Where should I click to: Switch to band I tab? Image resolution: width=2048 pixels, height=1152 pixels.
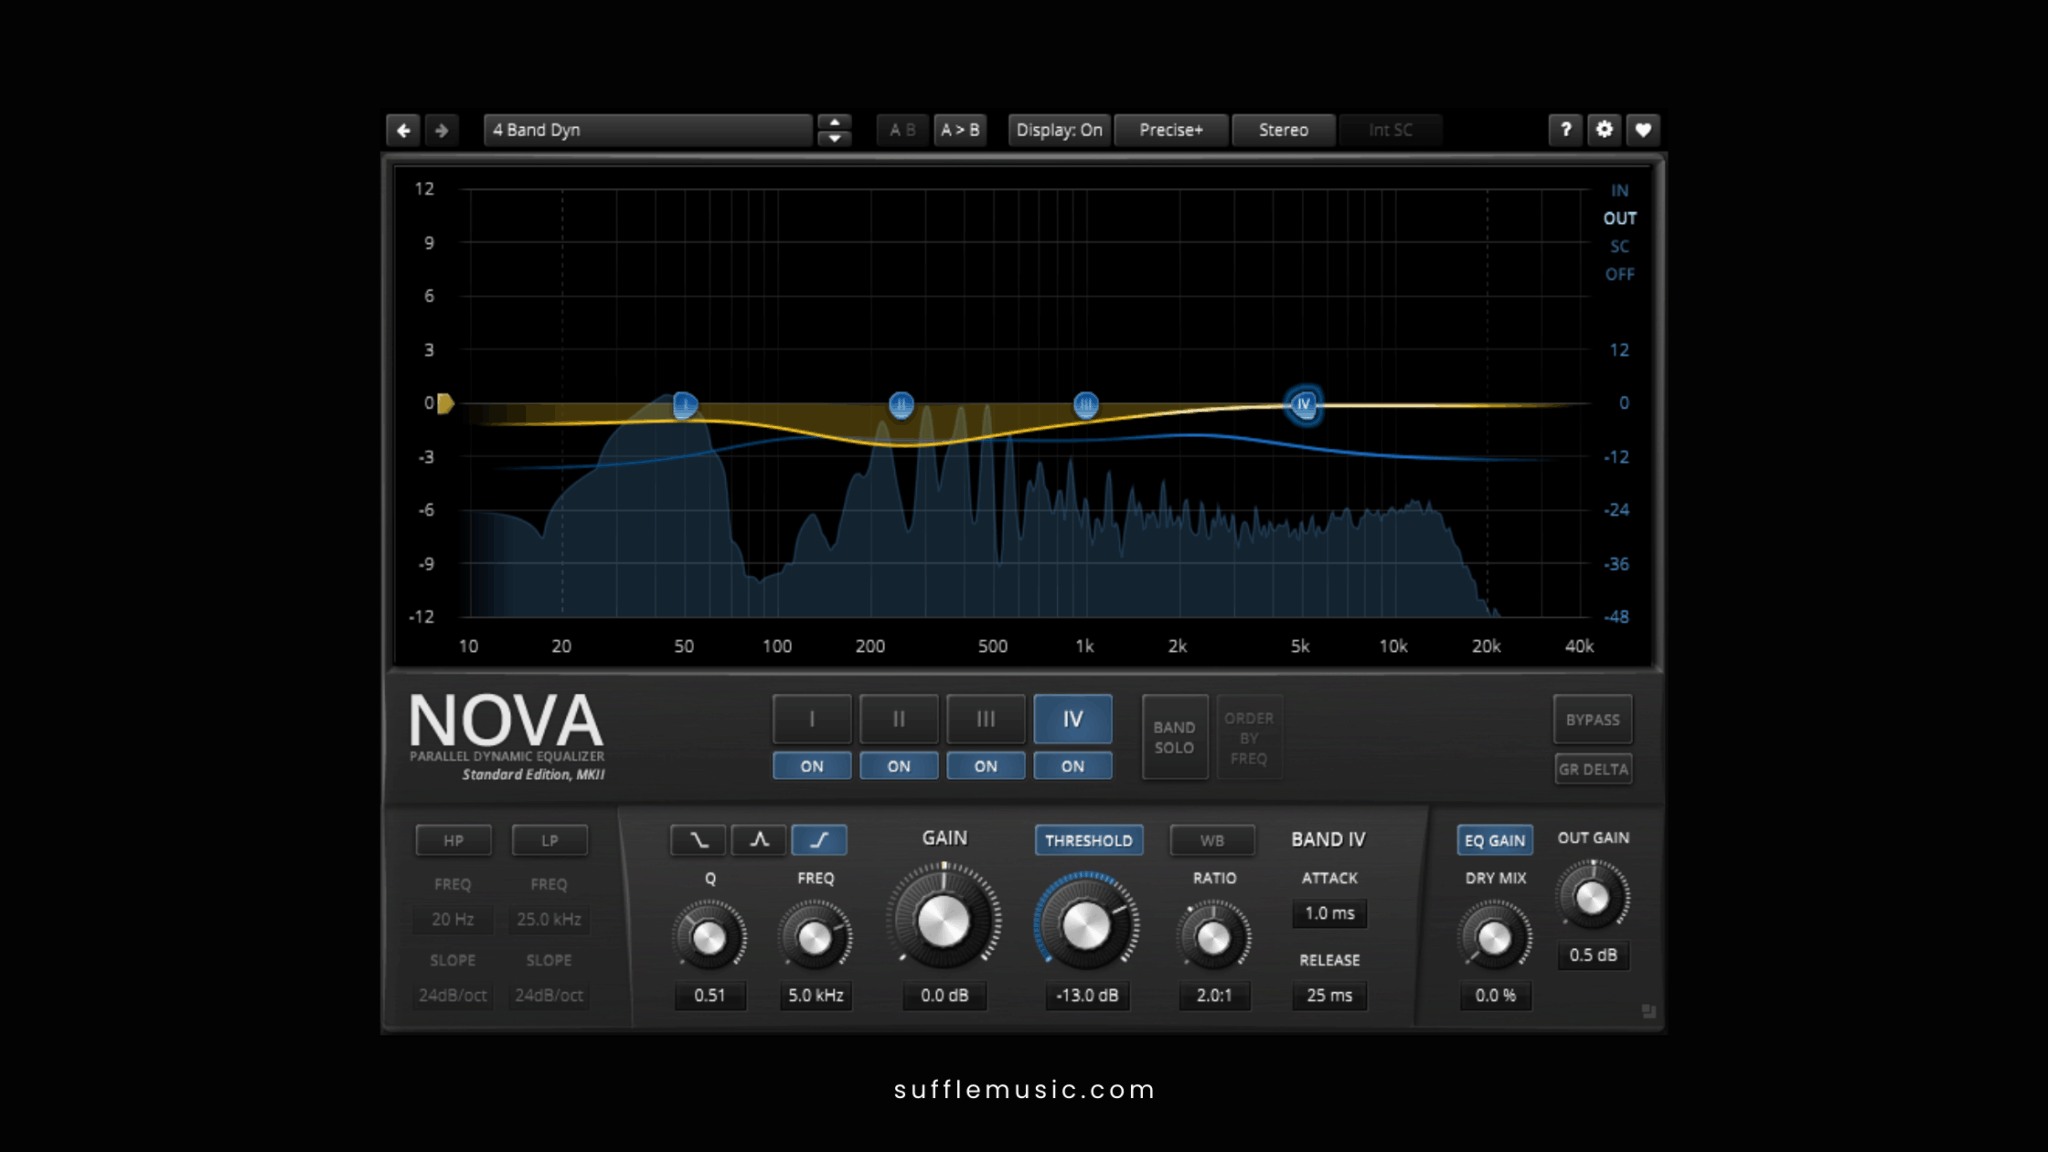coord(812,719)
